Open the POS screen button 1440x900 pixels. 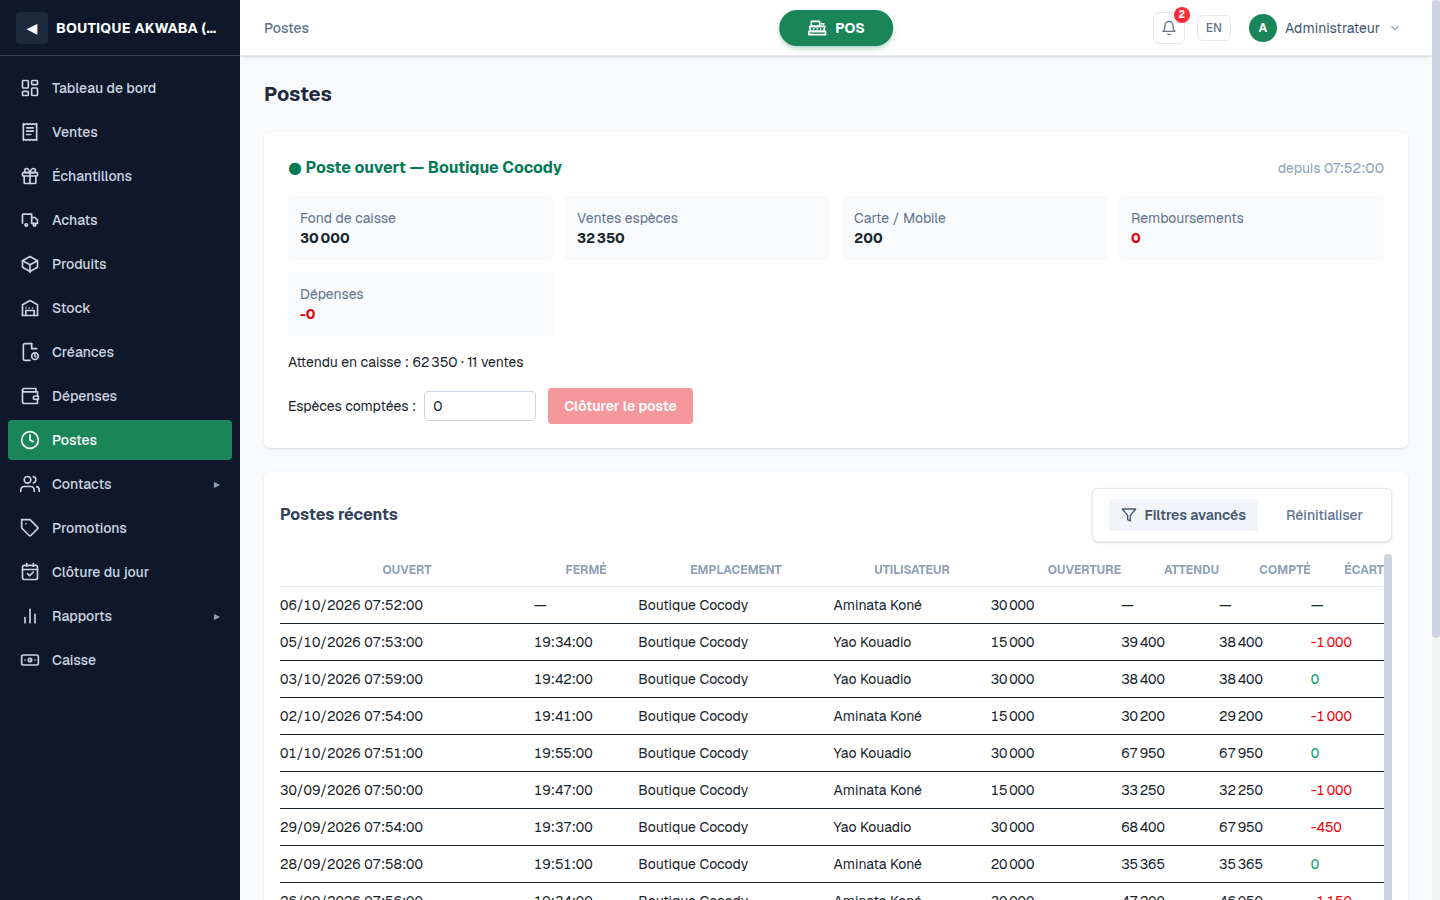(836, 28)
